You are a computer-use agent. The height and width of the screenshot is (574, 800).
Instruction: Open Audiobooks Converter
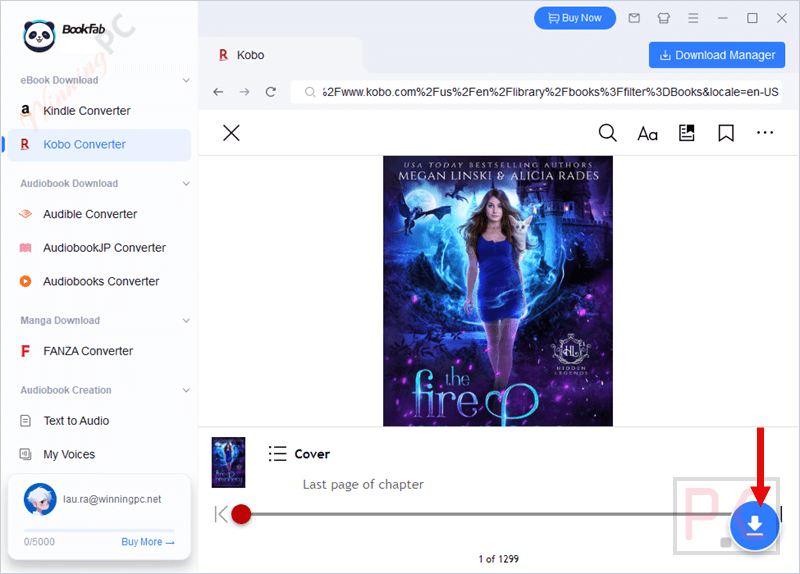pos(99,282)
